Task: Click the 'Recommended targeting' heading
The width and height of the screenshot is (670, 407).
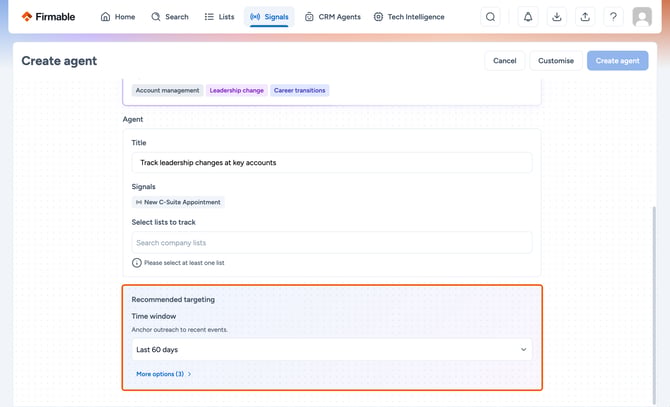Action: point(173,299)
